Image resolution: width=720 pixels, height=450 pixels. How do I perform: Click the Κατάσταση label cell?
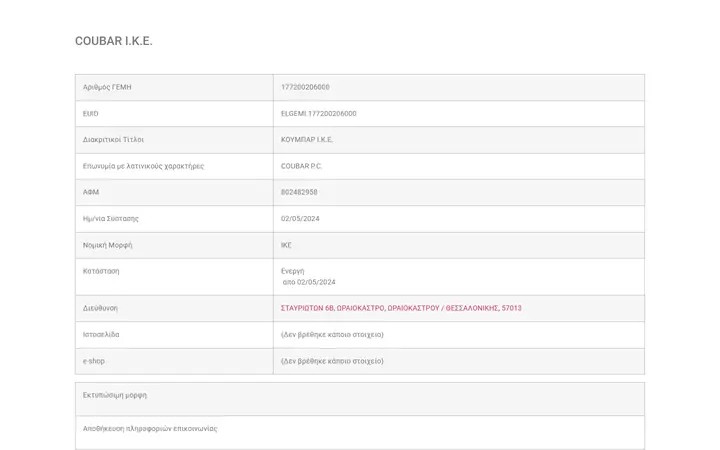click(174, 277)
